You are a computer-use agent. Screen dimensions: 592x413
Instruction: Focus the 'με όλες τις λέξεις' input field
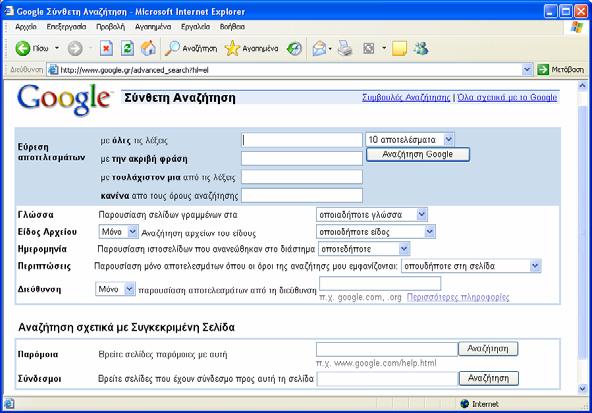[x=302, y=140]
